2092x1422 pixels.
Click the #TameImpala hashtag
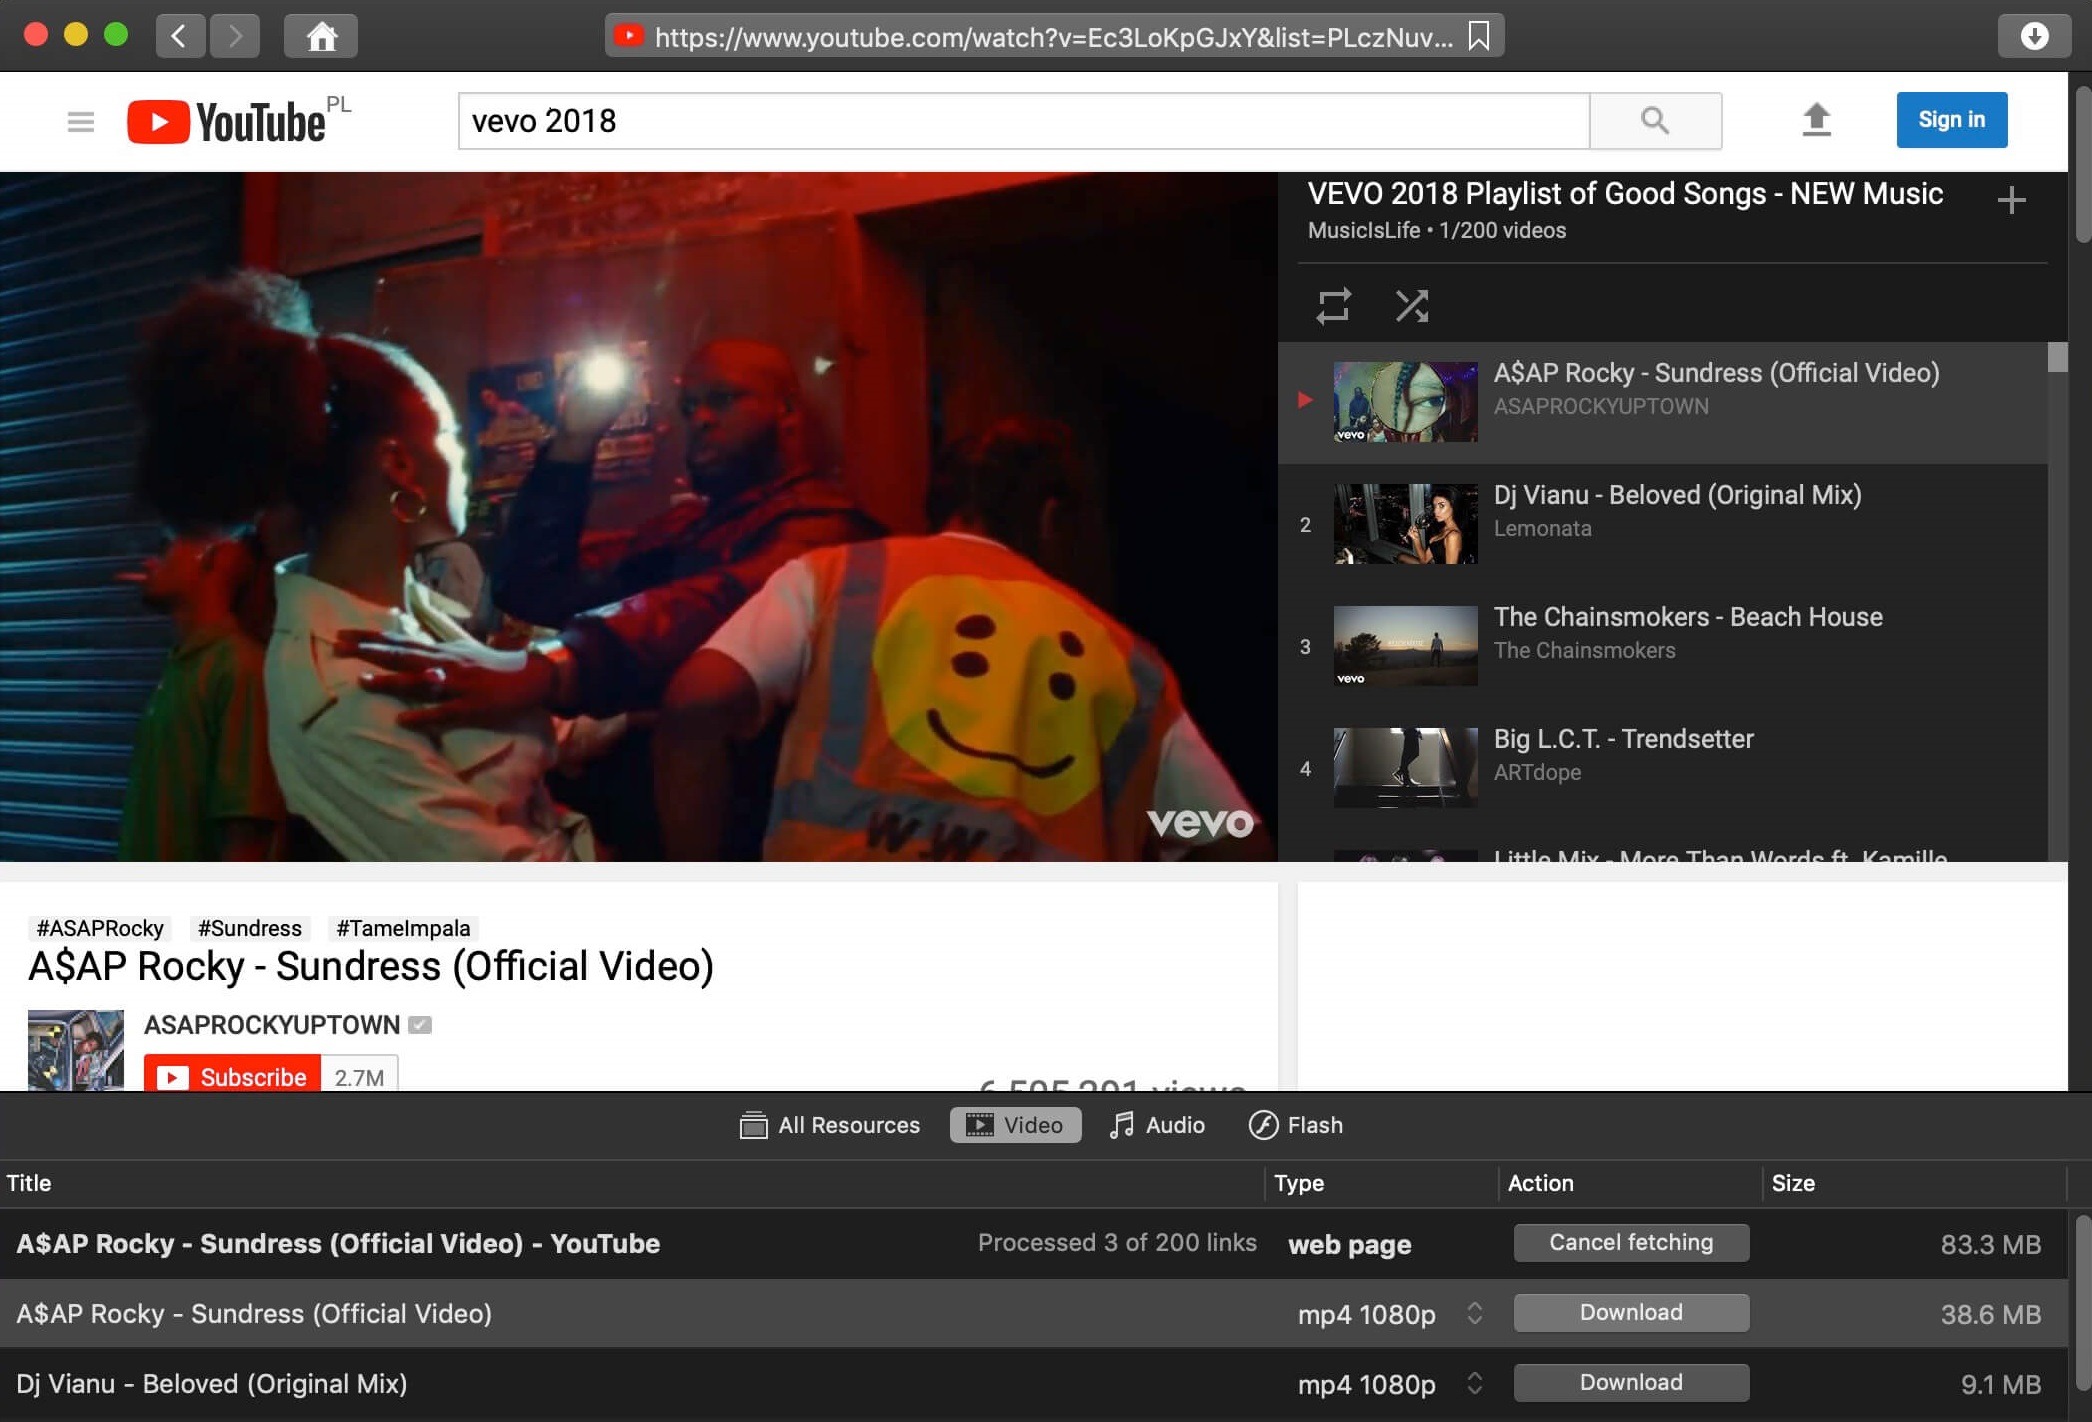[x=403, y=928]
